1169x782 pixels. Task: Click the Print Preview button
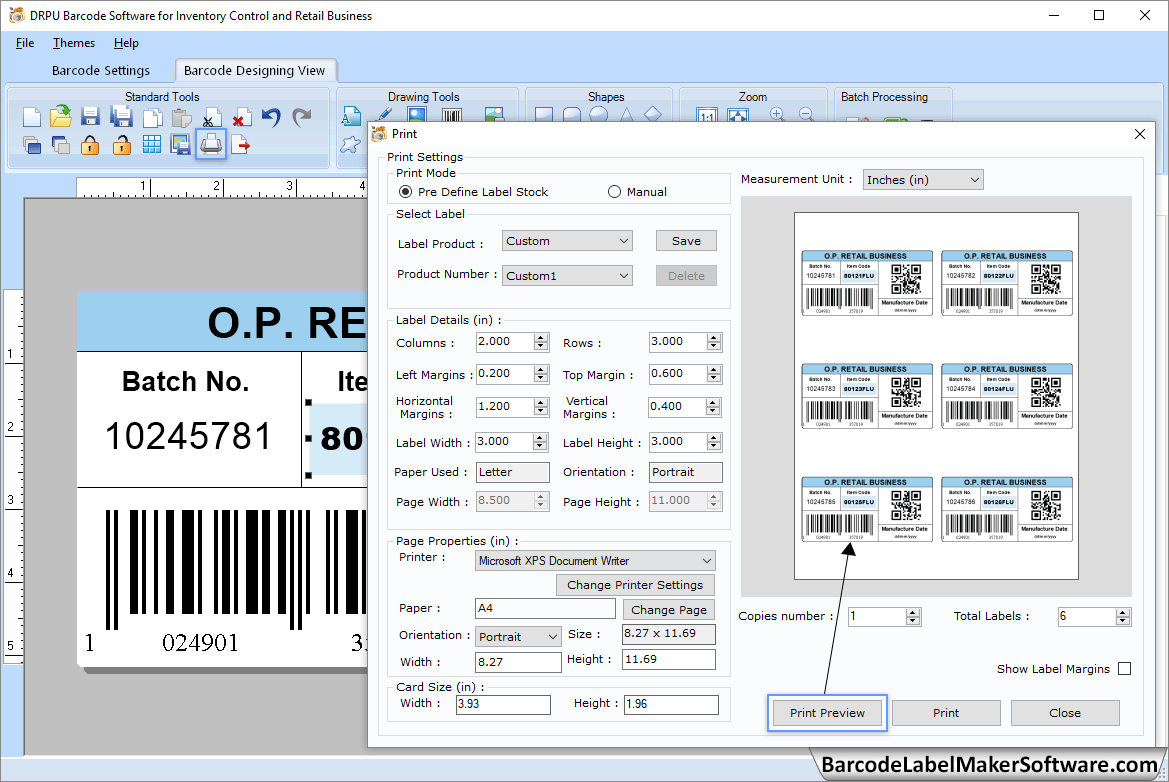[827, 712]
